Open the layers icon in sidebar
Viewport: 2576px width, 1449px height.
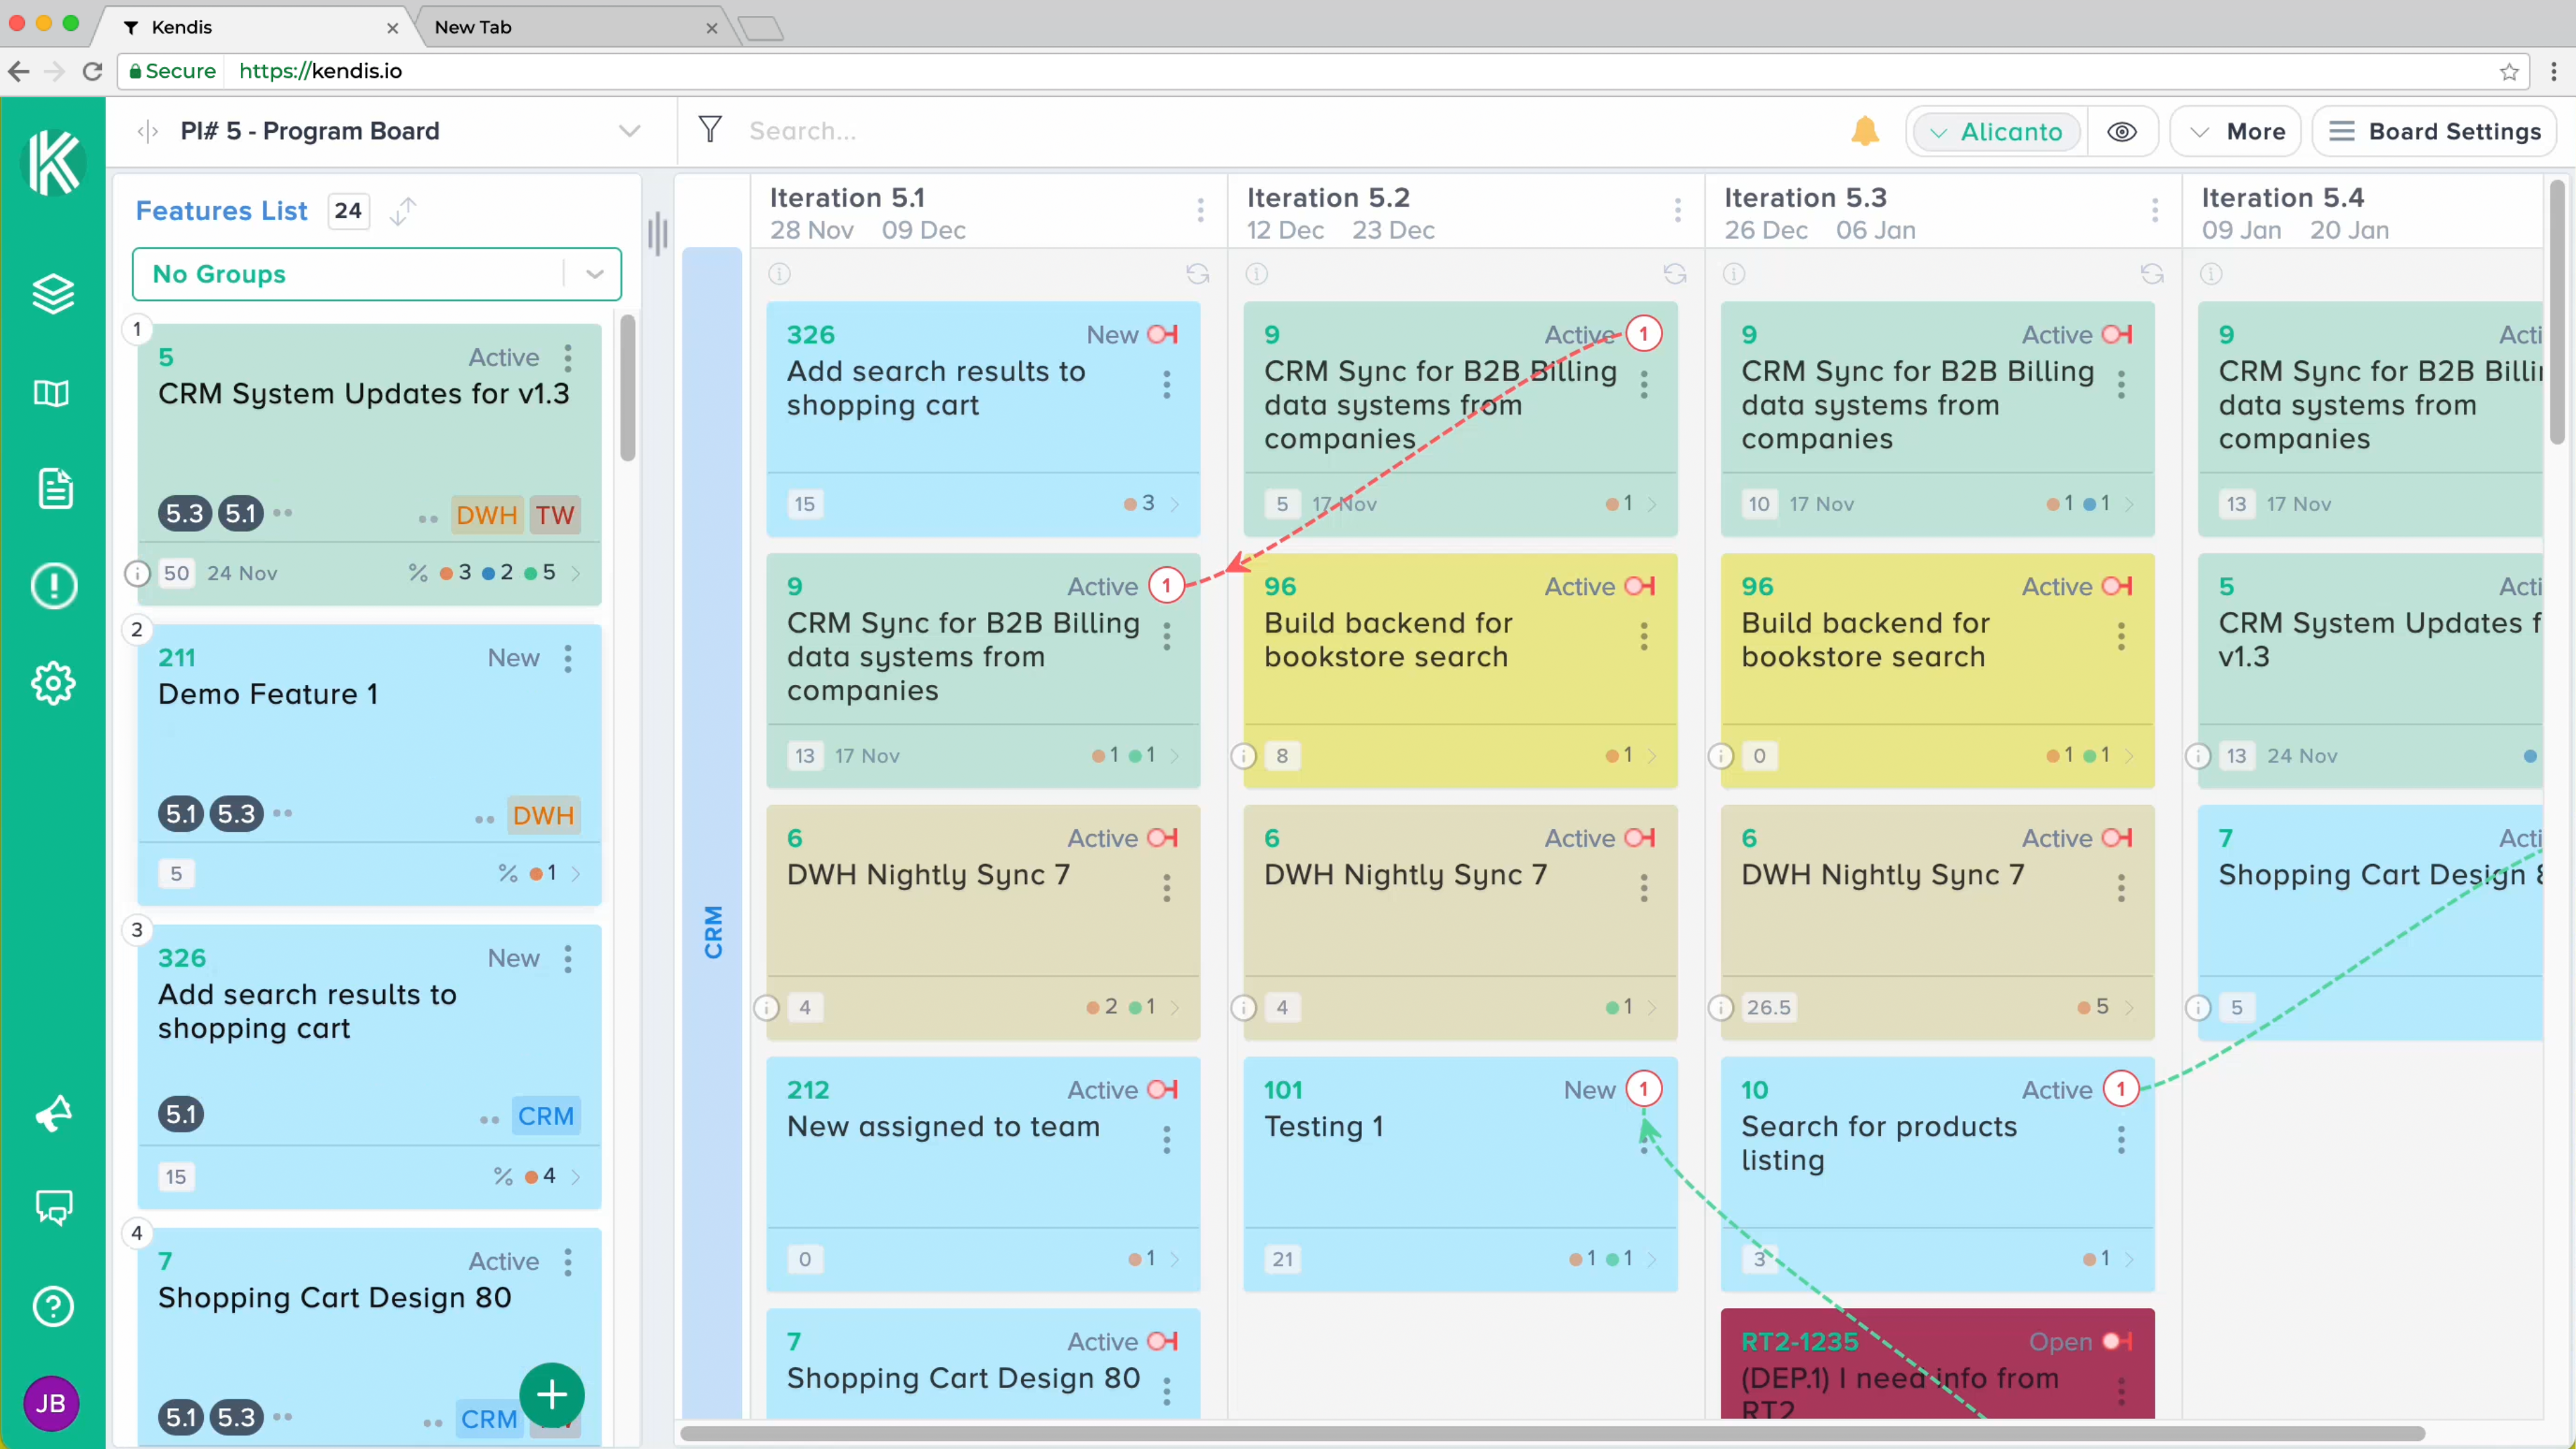53,294
